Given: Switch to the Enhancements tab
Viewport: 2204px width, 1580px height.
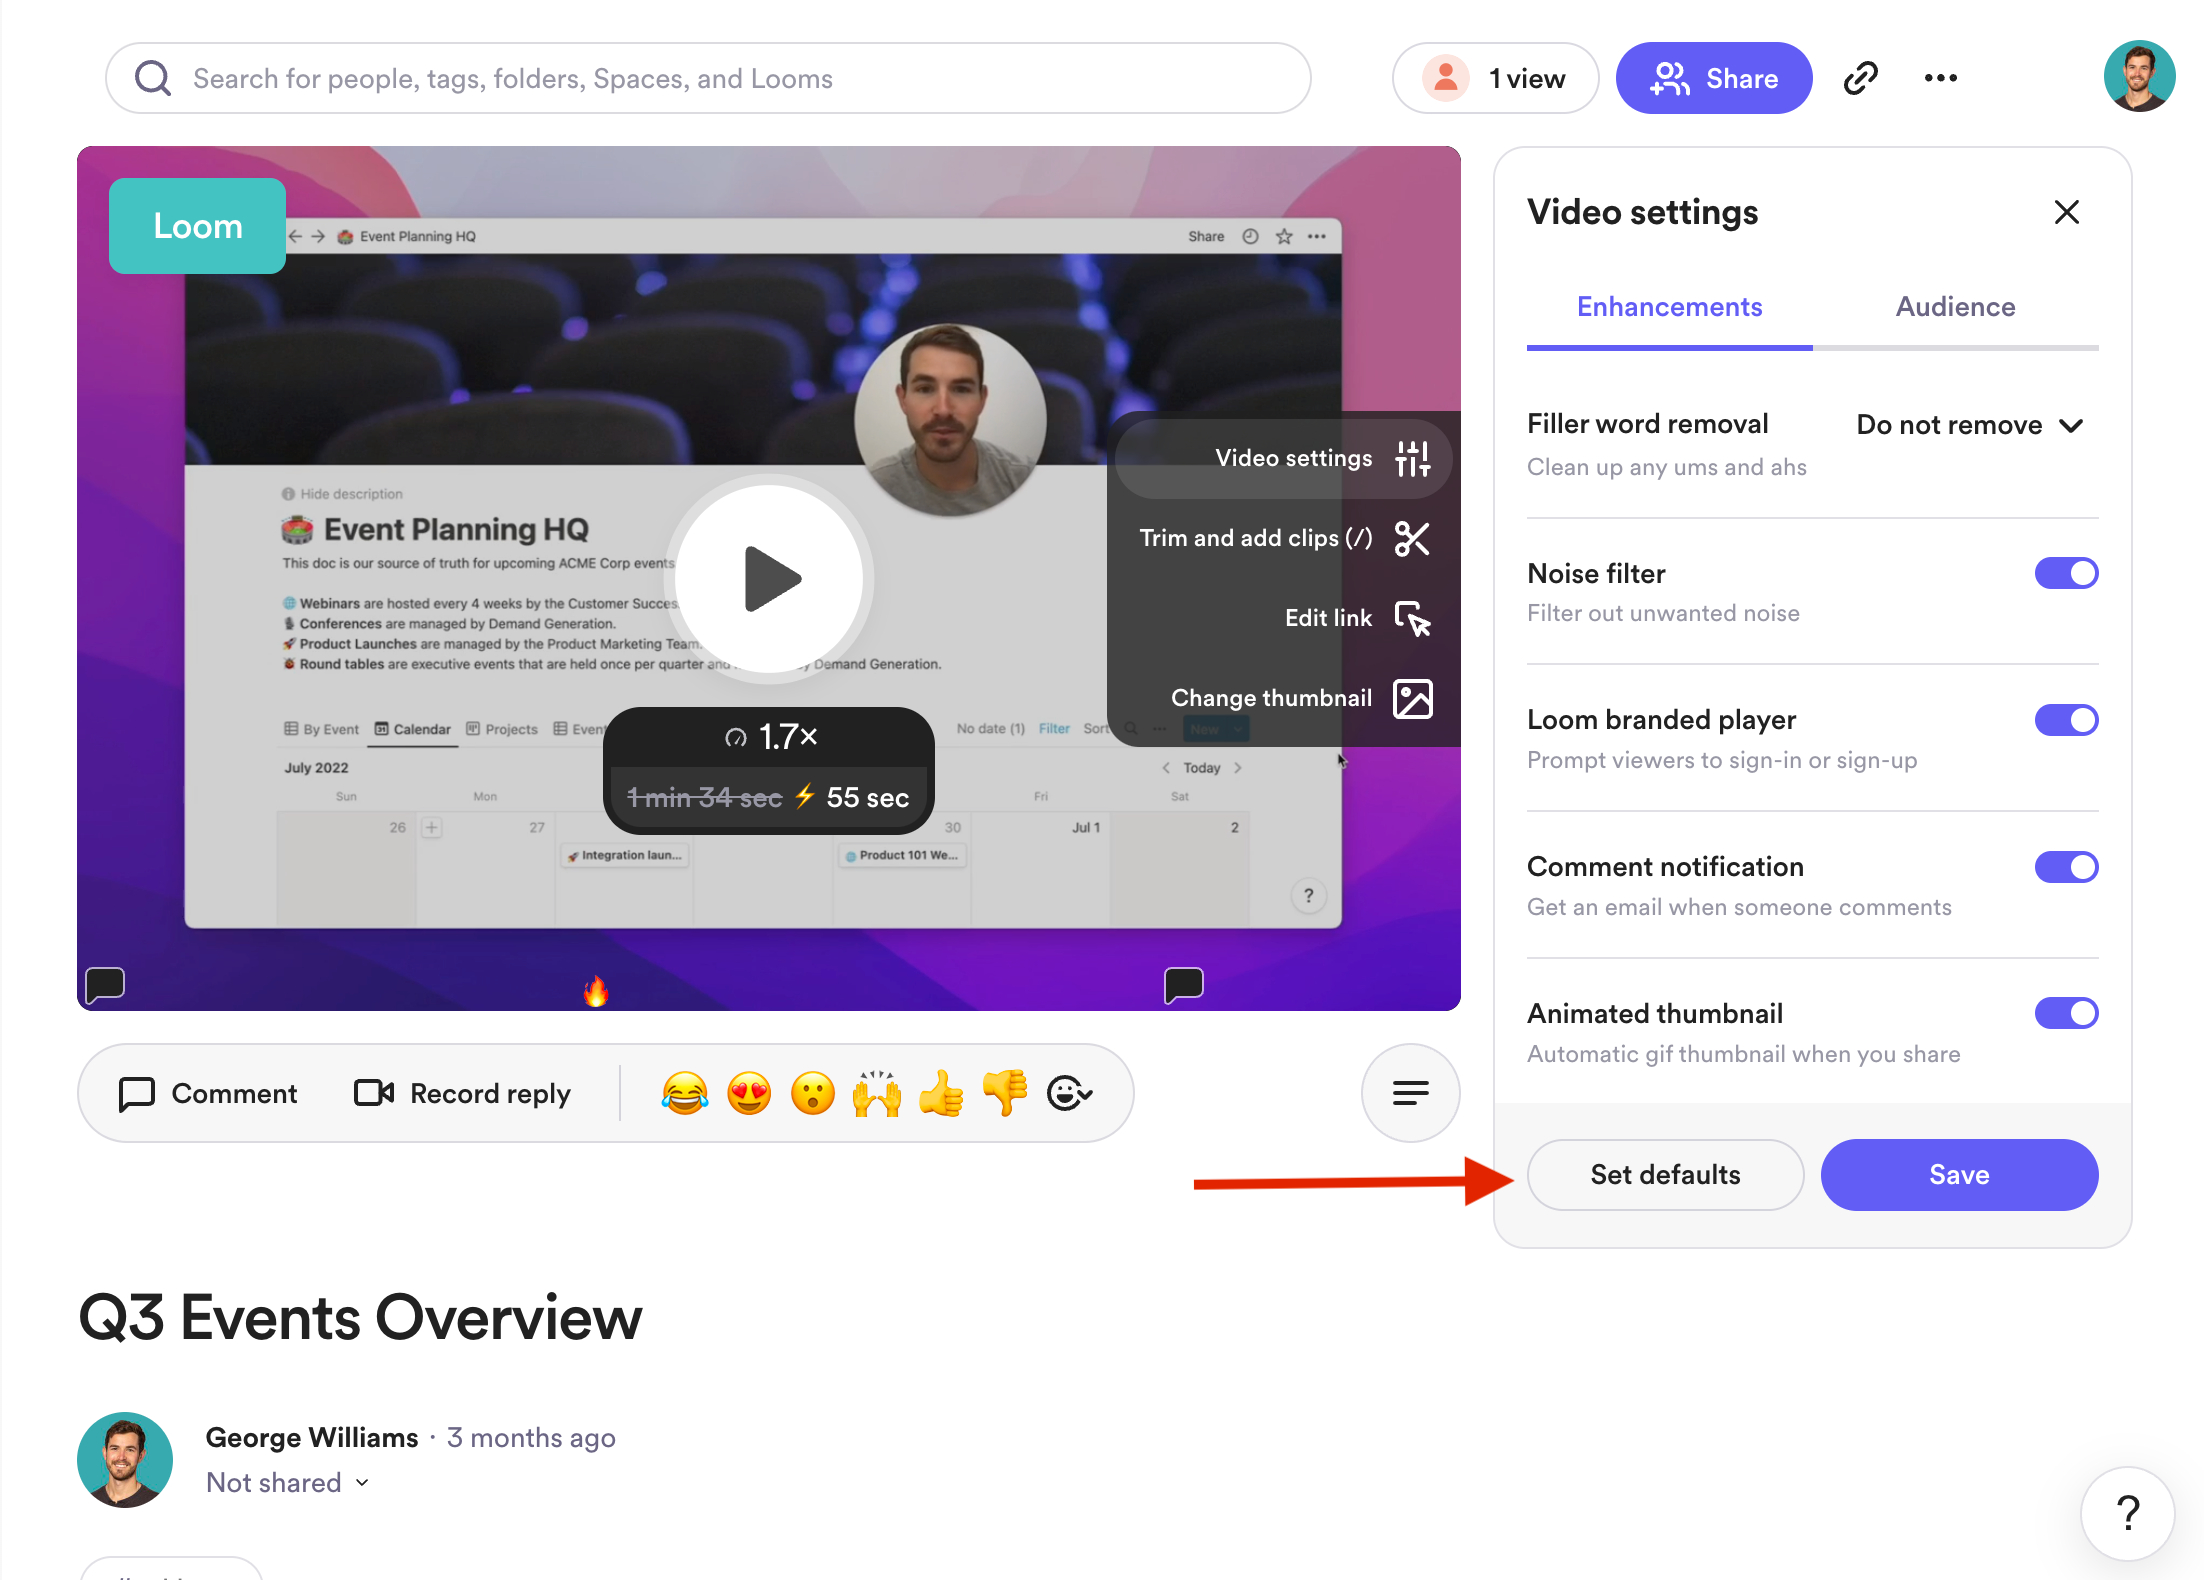Looking at the screenshot, I should [1669, 307].
